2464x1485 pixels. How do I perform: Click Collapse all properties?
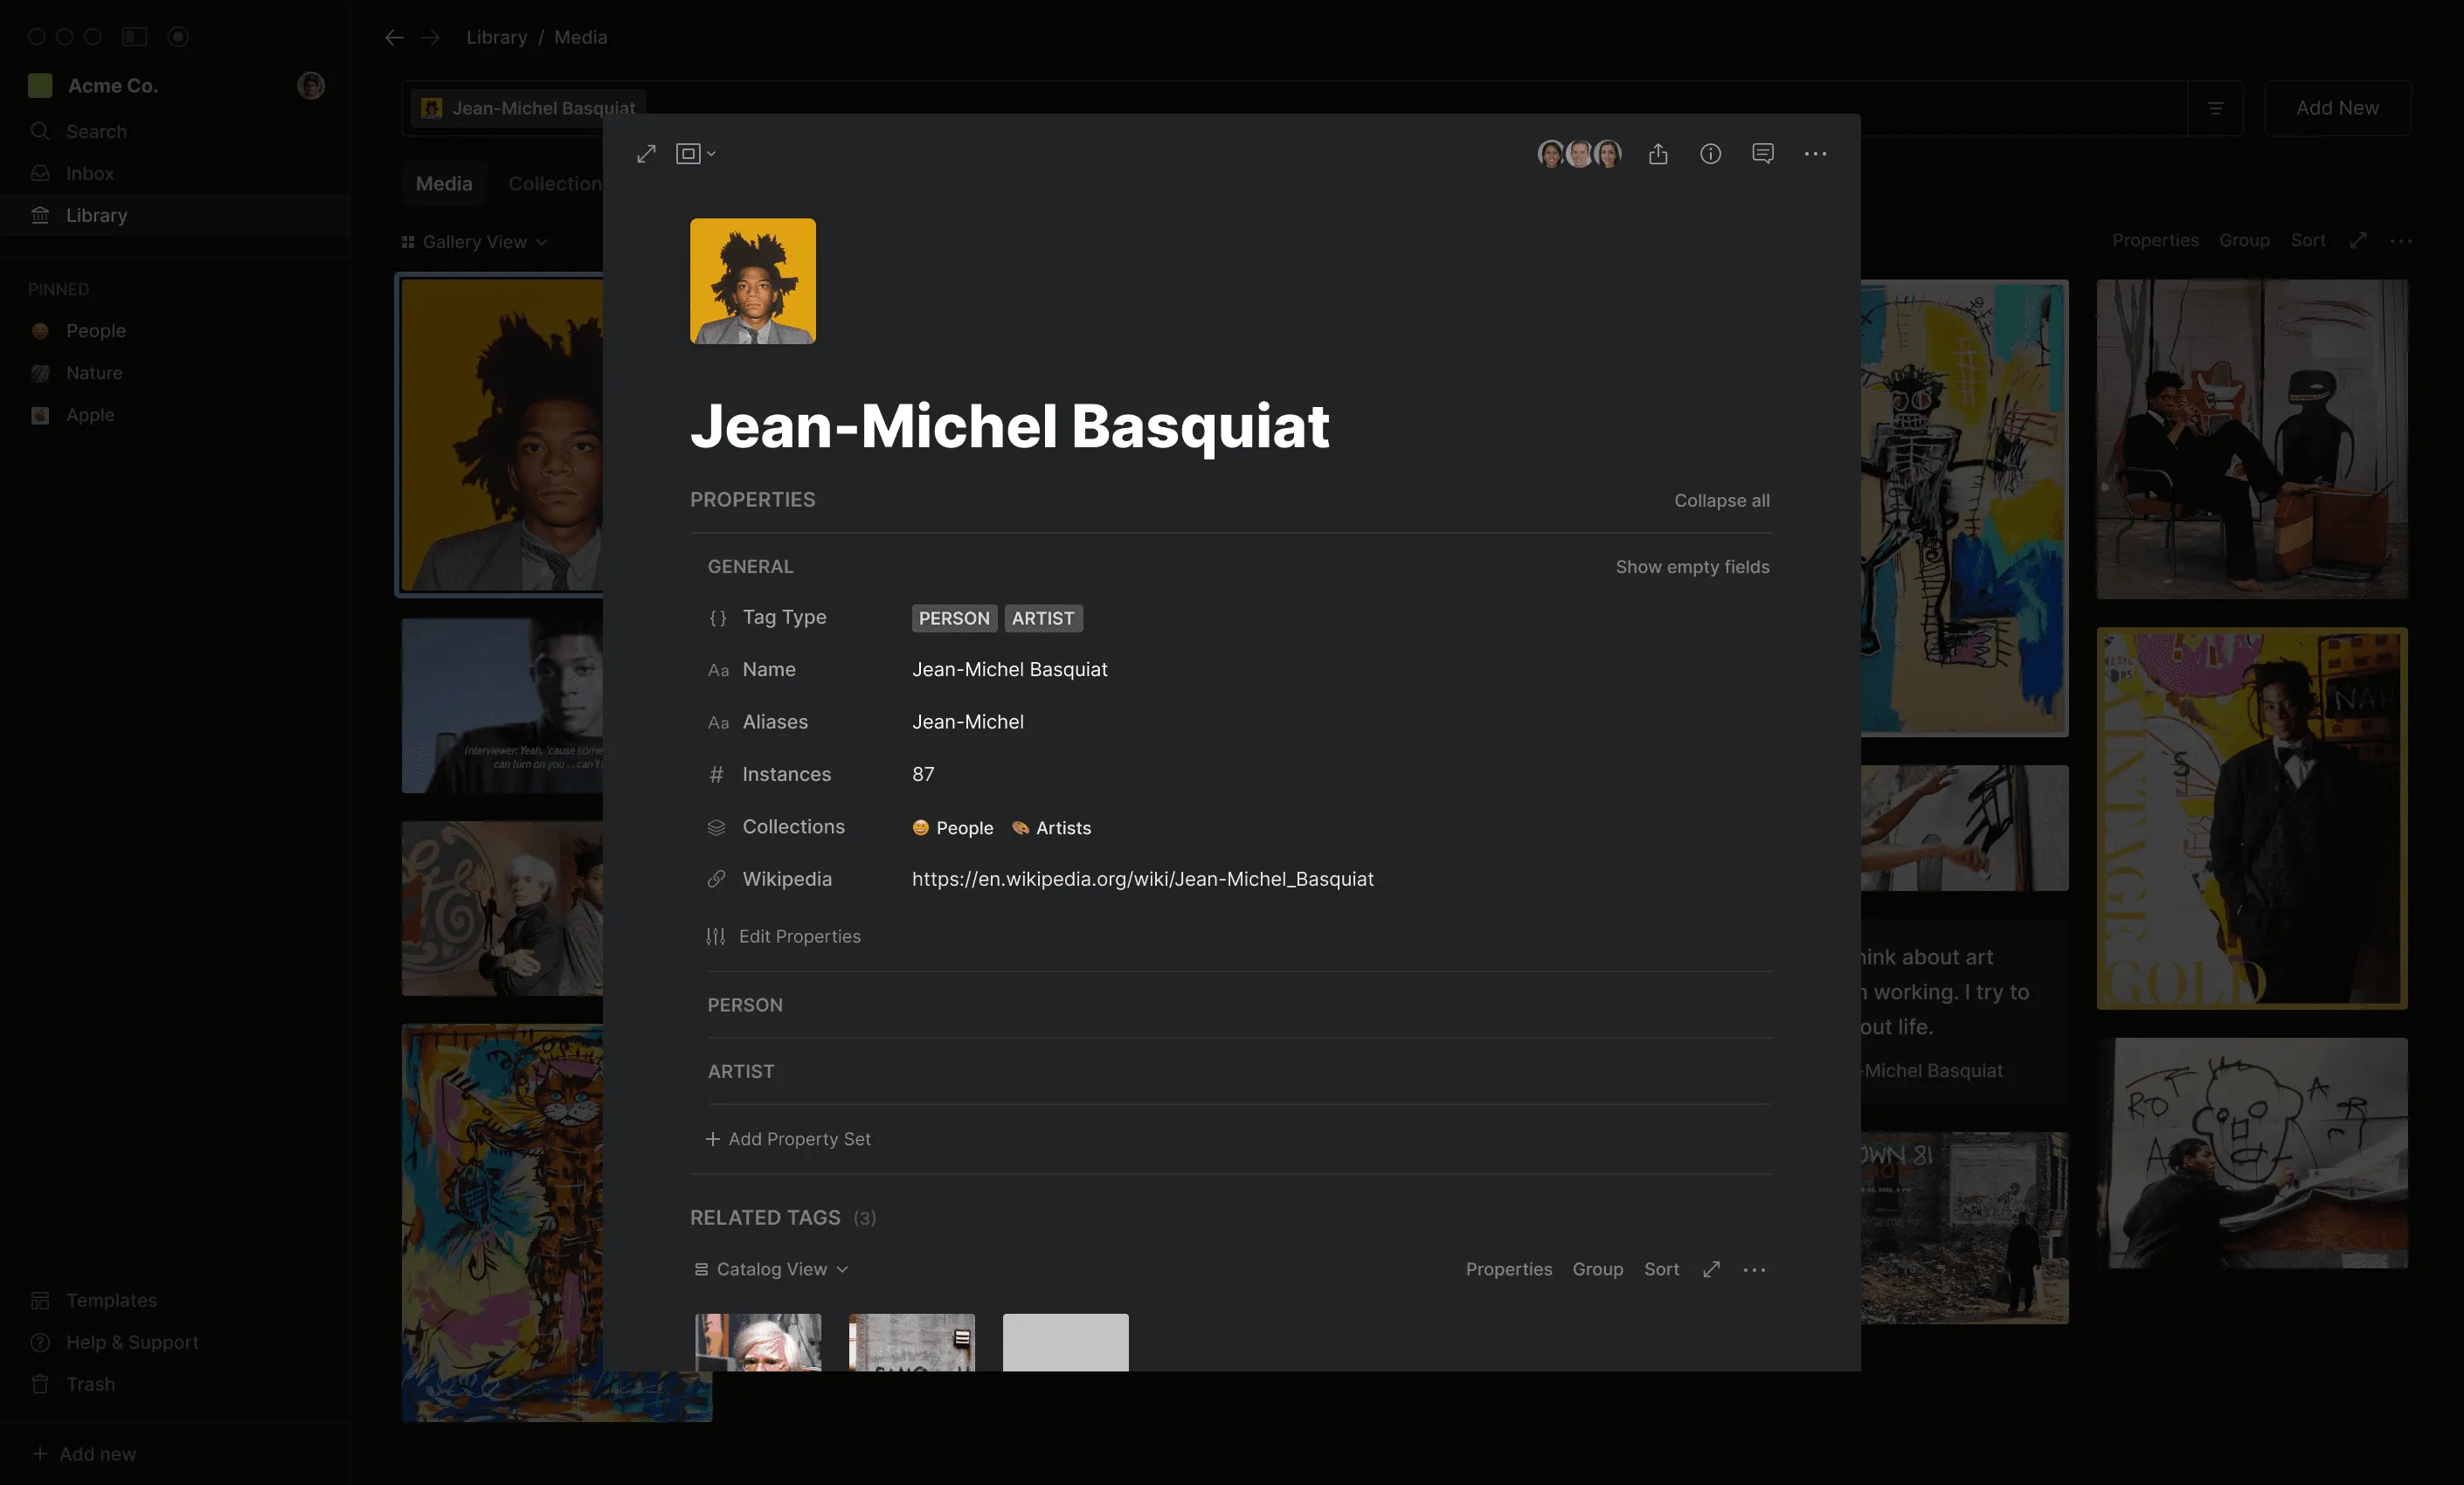[x=1722, y=500]
